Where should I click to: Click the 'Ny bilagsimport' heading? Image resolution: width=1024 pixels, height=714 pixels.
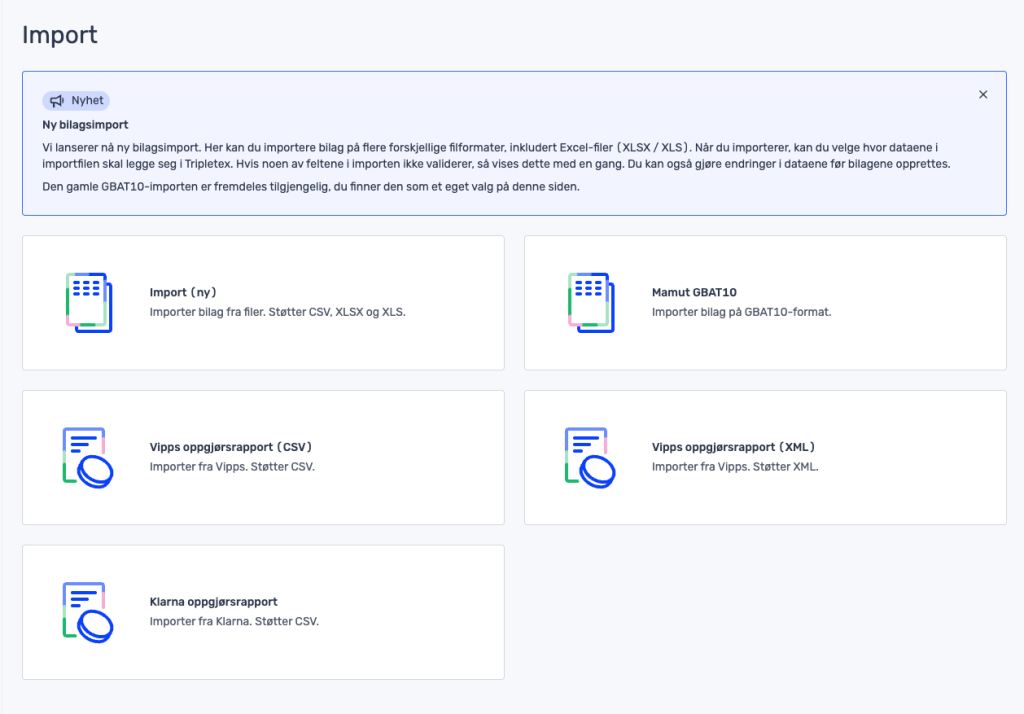pyautogui.click(x=86, y=125)
